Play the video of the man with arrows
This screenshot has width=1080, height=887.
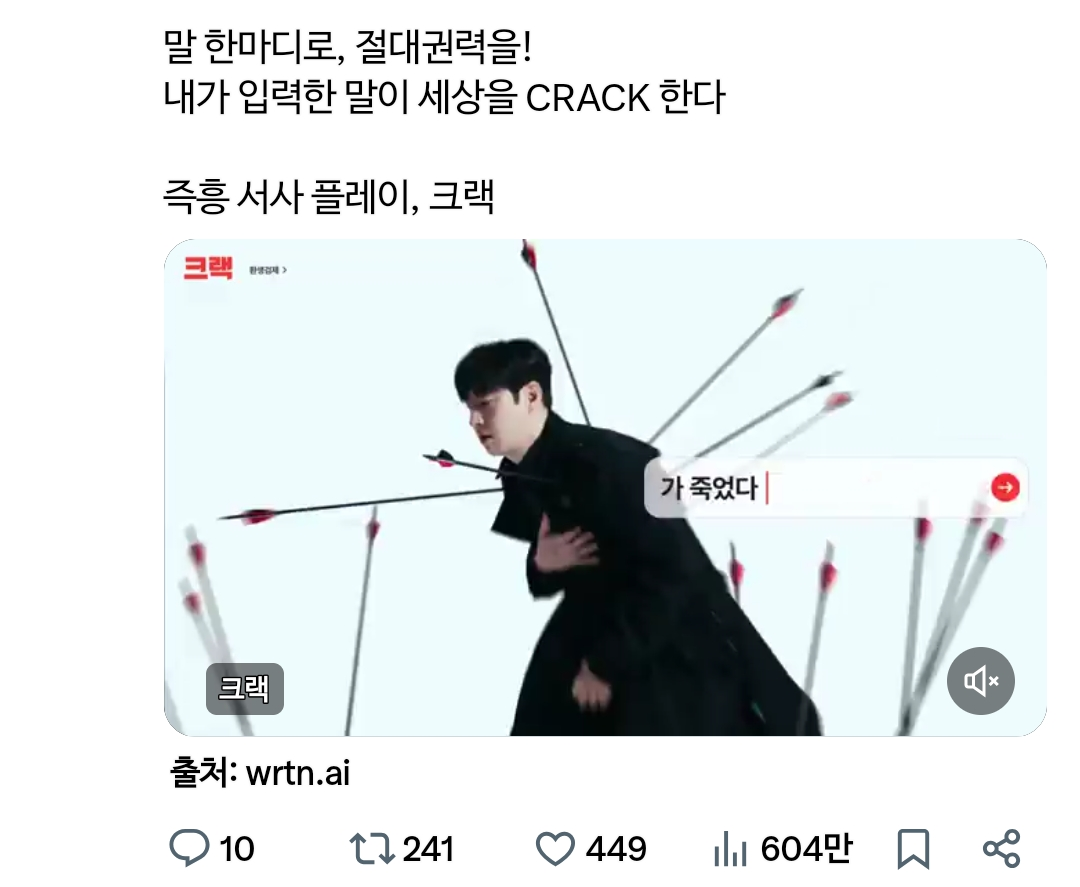(x=605, y=488)
